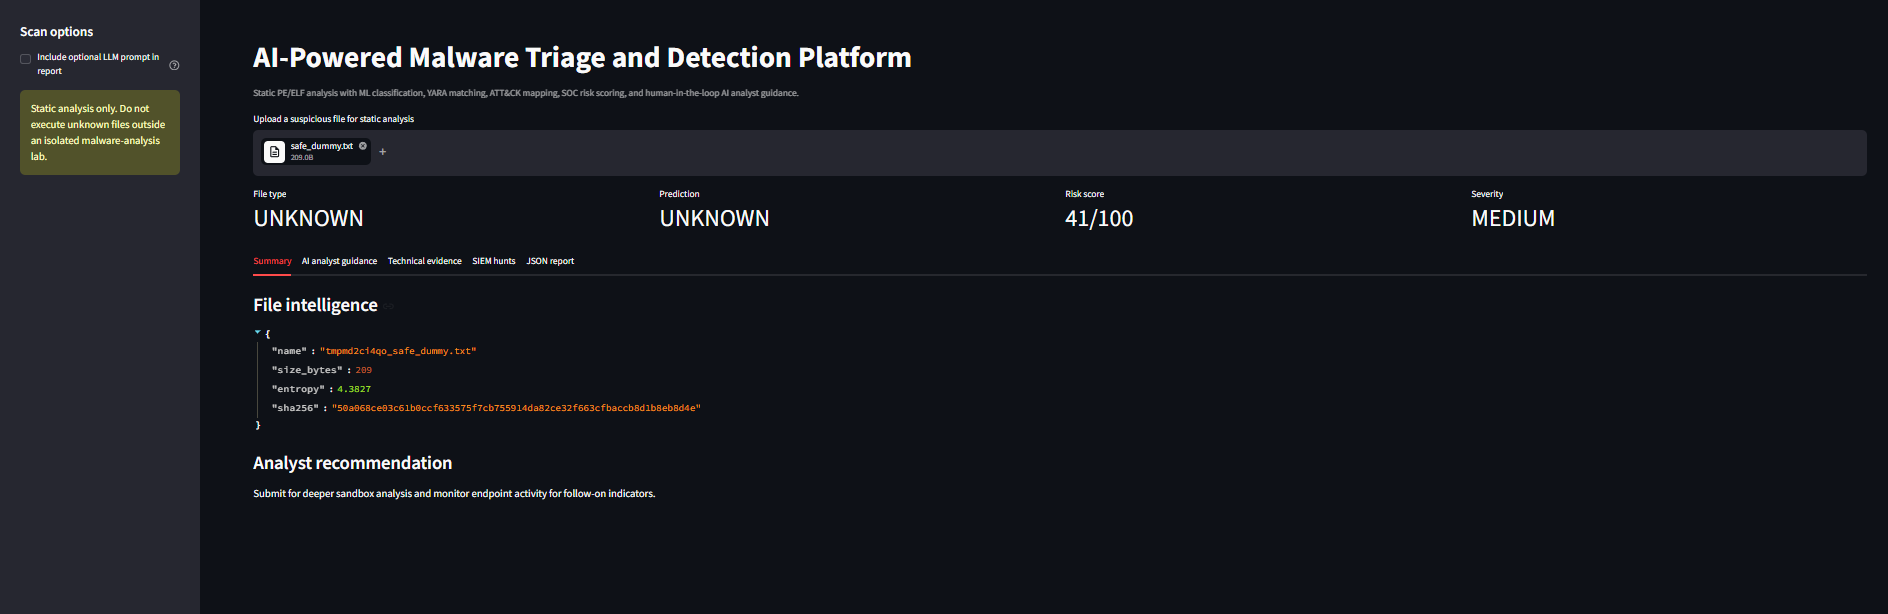Enable Include optional LLM prompt in report
The width and height of the screenshot is (1888, 614).
click(x=26, y=59)
